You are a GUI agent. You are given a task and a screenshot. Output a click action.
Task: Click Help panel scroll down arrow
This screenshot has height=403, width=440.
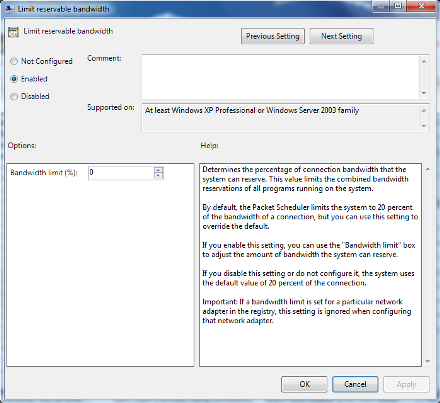(x=428, y=361)
